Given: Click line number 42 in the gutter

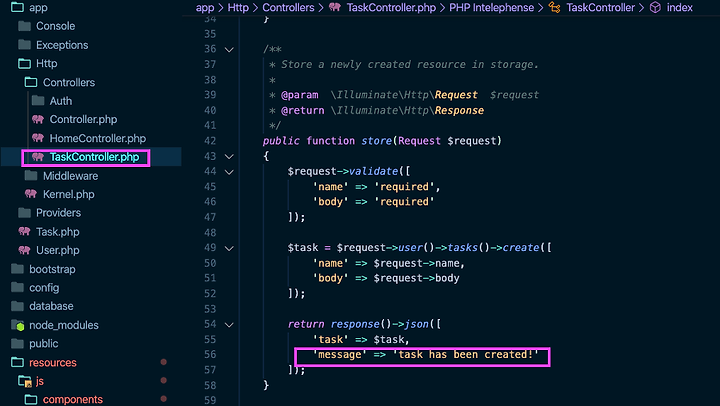Looking at the screenshot, I should pyautogui.click(x=210, y=141).
